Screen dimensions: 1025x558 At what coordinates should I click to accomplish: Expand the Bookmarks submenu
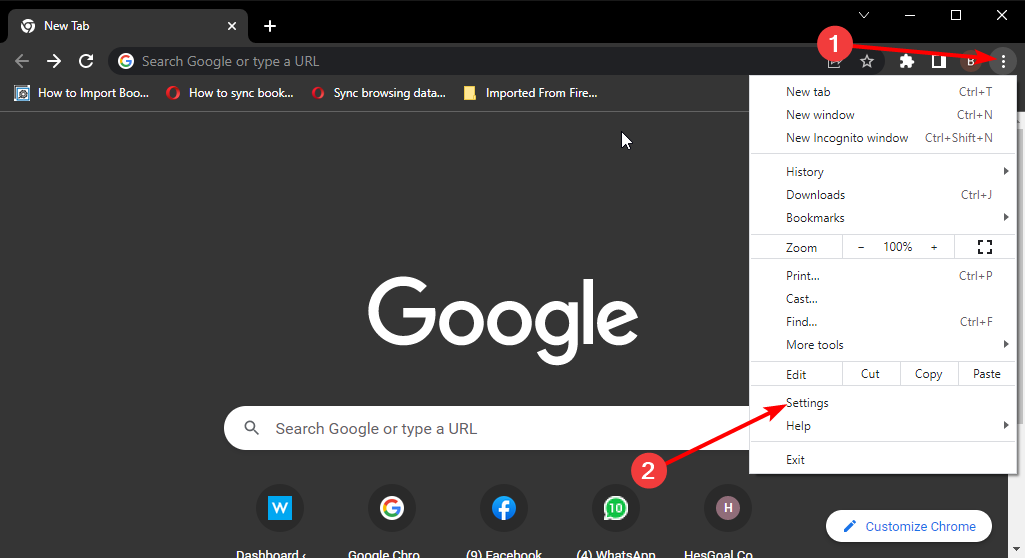click(882, 218)
